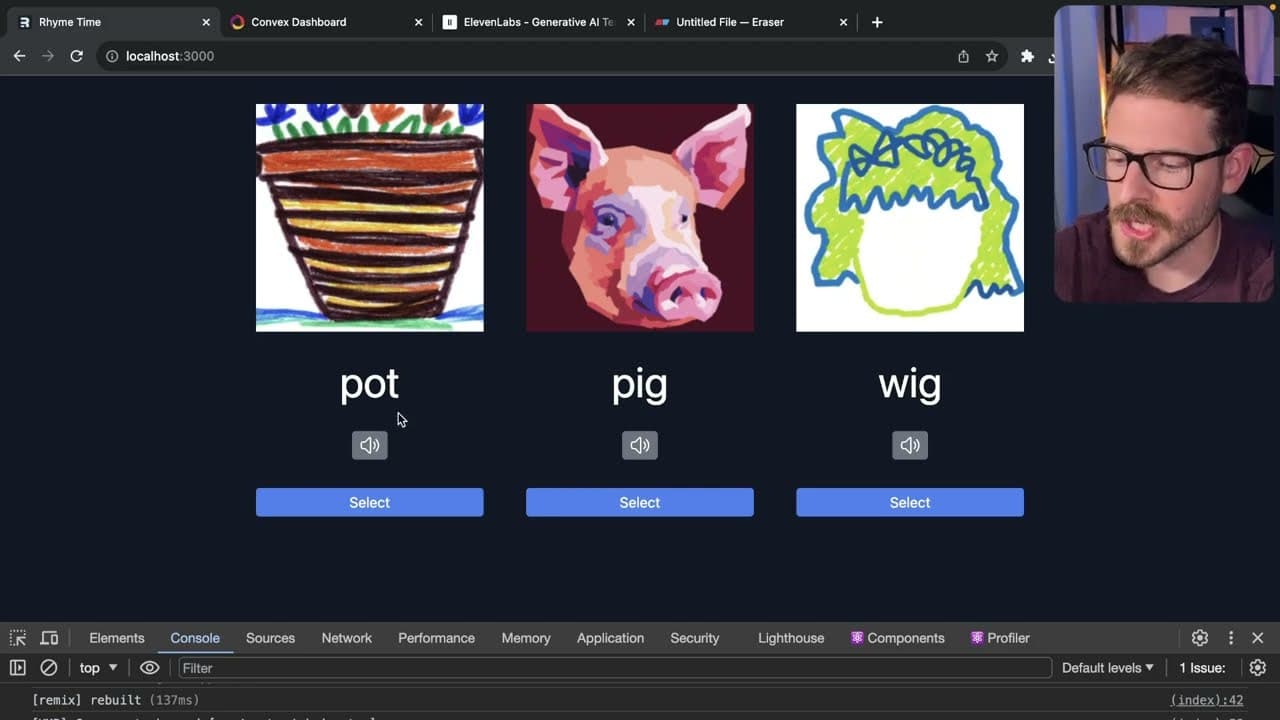Open console settings gear
The image size is (1280, 720).
1258,668
